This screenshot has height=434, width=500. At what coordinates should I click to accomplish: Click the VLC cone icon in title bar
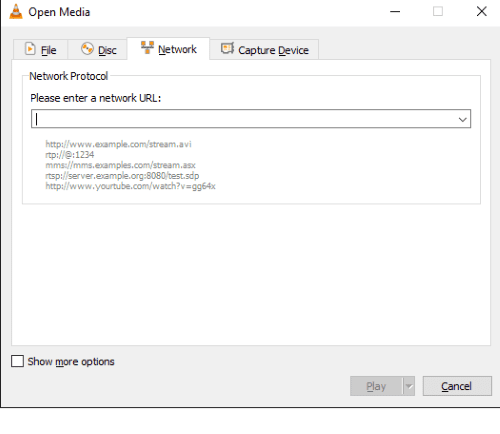point(15,11)
